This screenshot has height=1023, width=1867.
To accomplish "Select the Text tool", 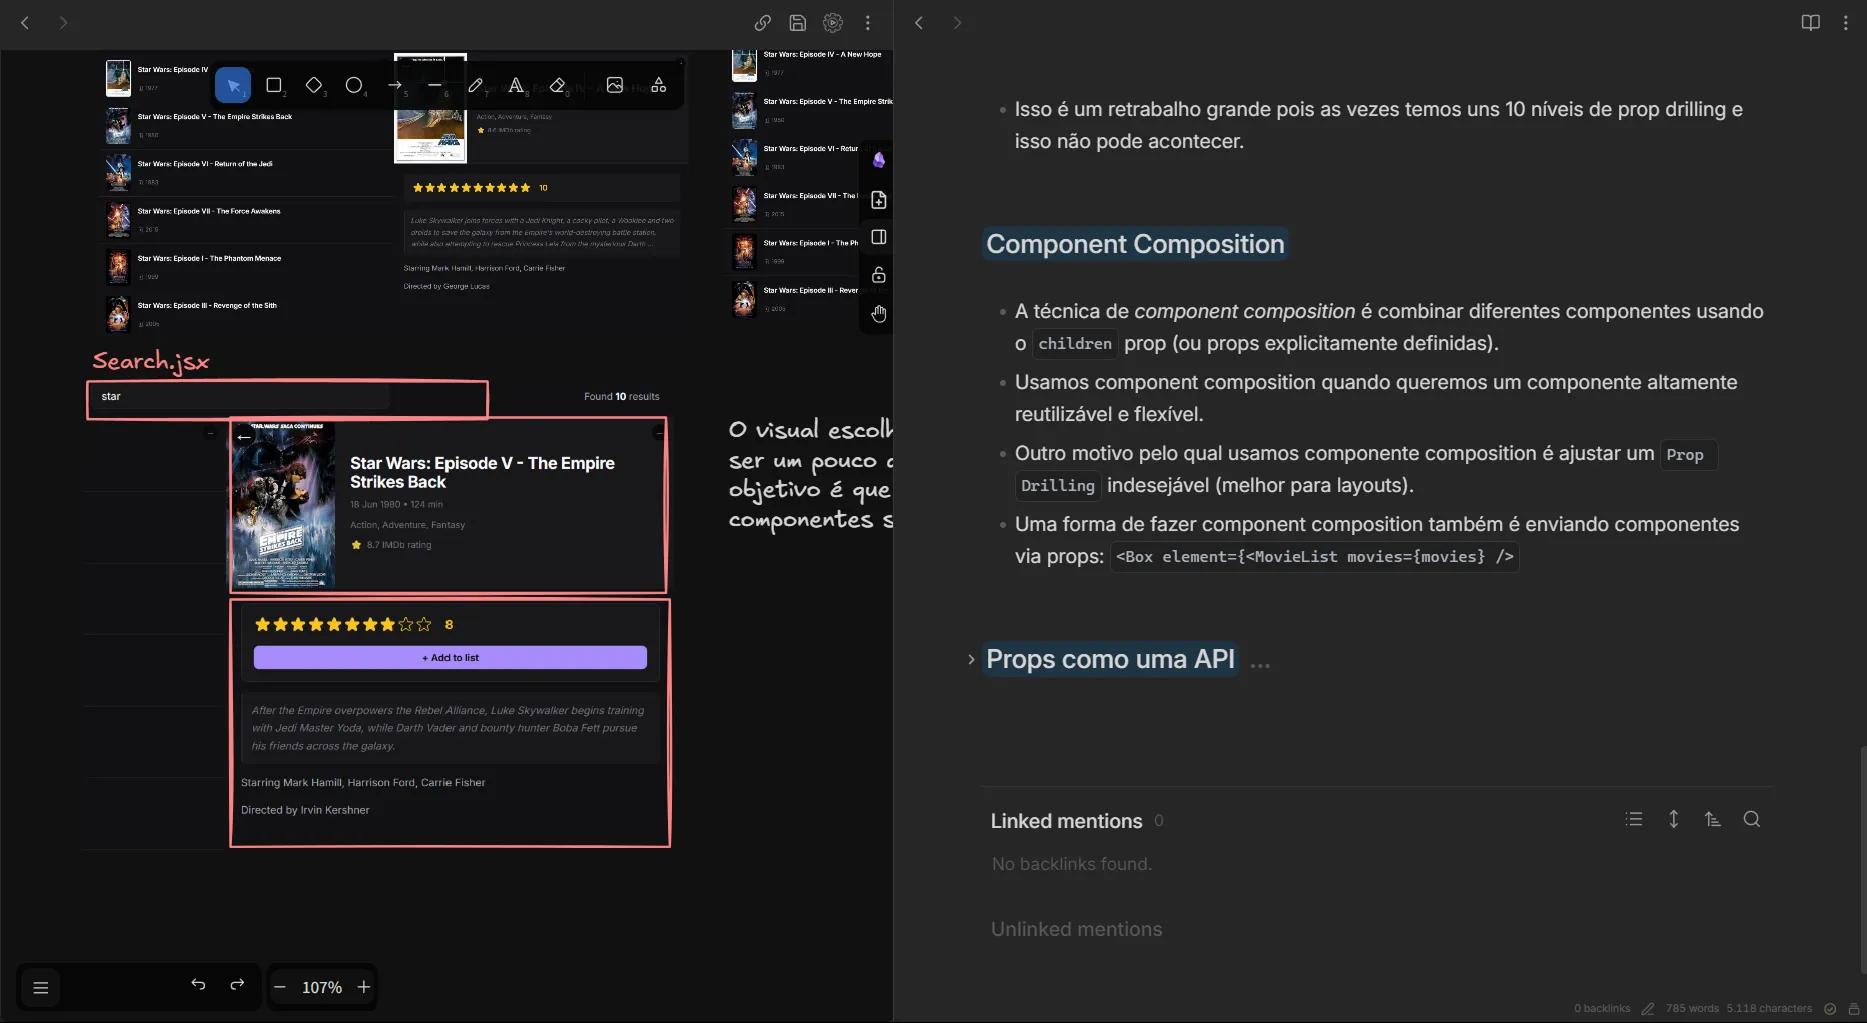I will (x=516, y=86).
